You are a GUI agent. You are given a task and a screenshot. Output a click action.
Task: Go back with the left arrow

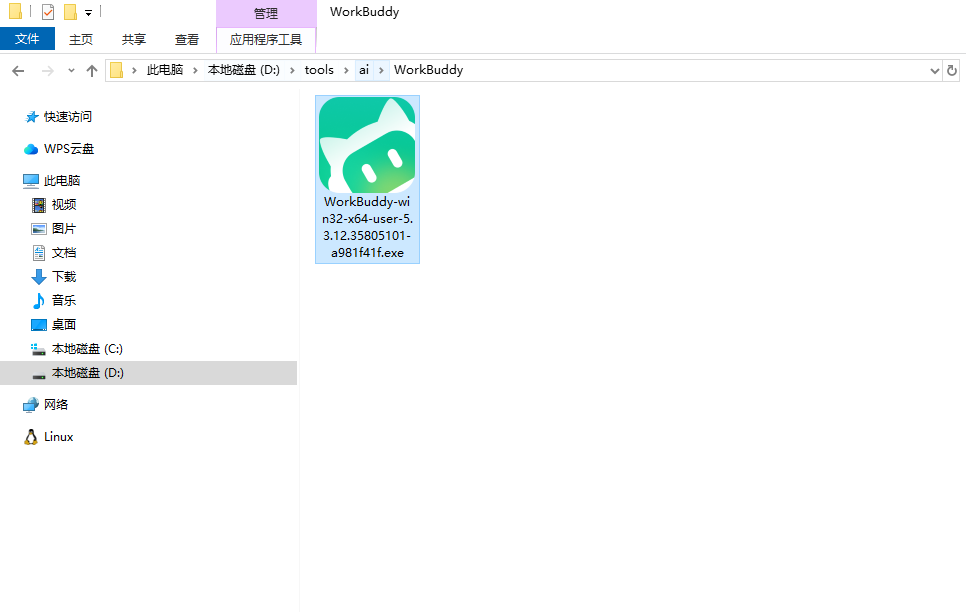(x=18, y=71)
